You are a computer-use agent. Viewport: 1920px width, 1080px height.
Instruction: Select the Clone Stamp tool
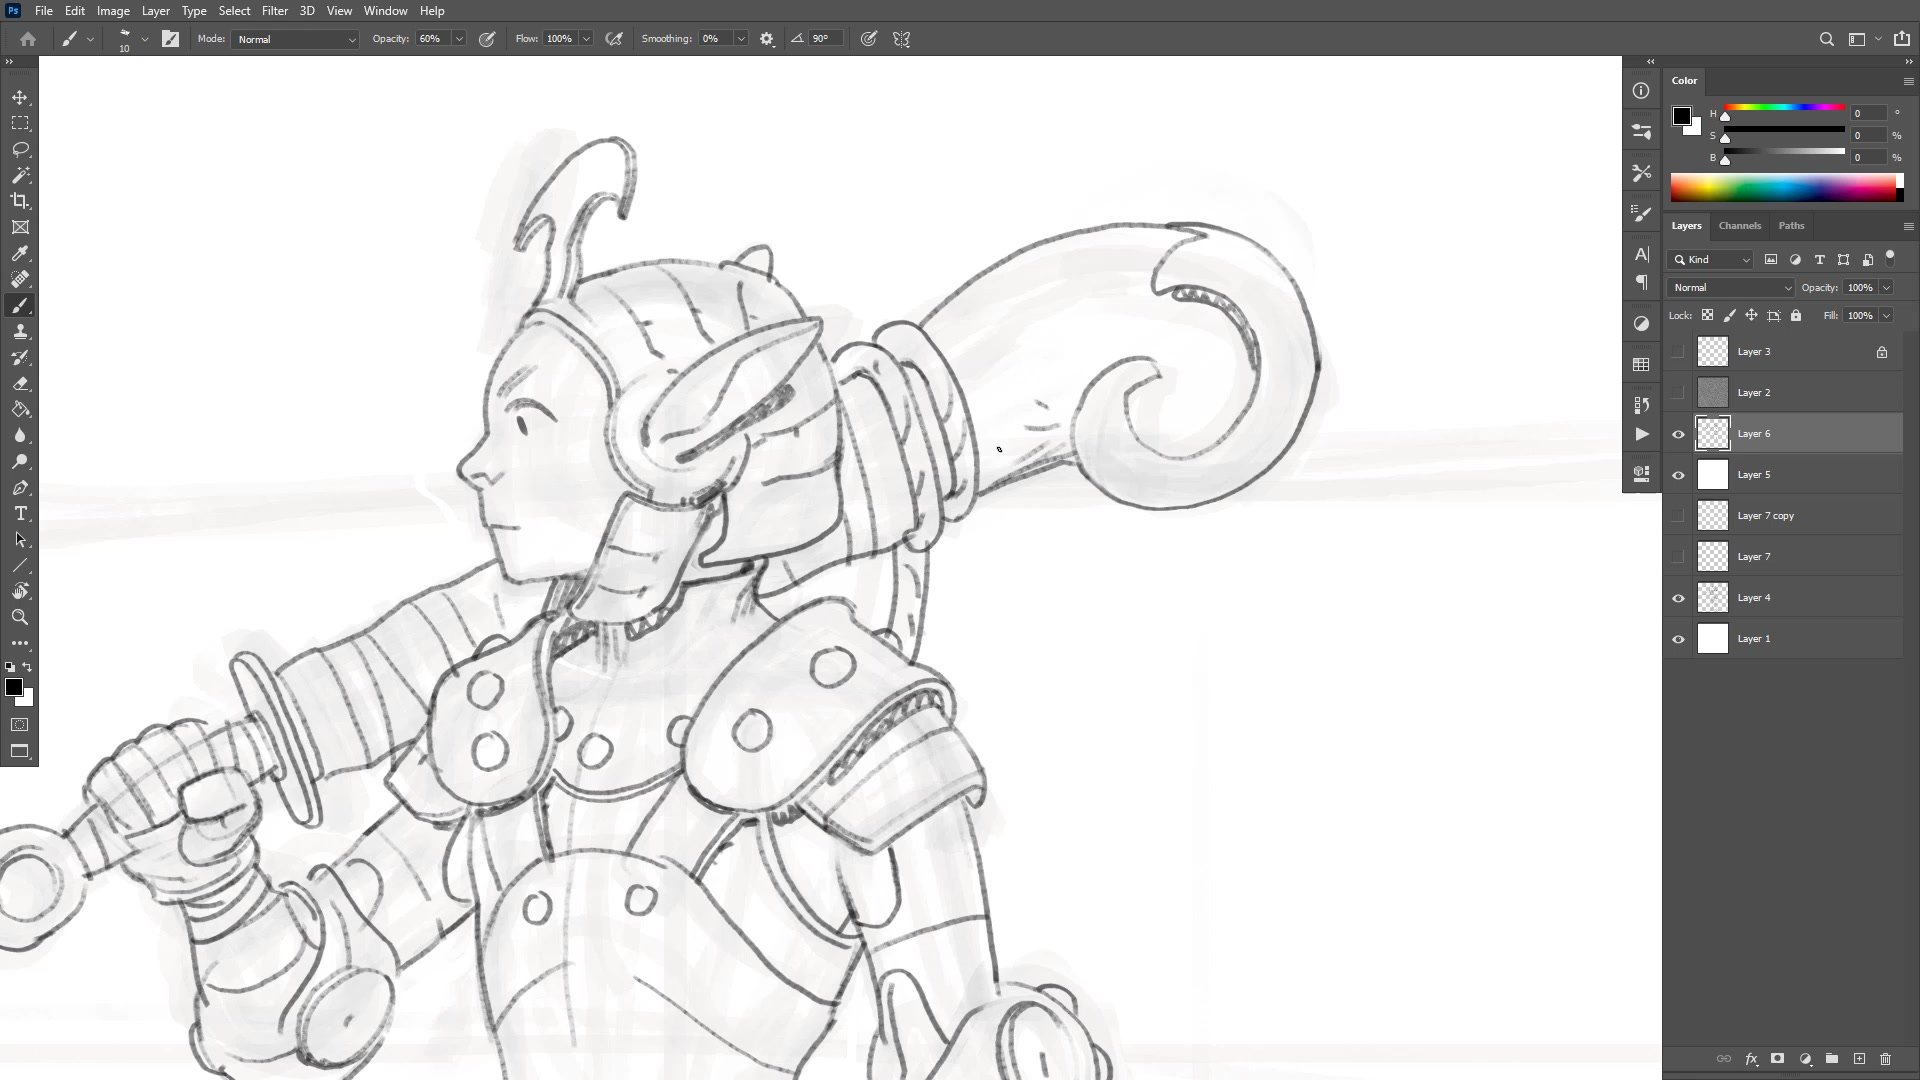click(20, 332)
